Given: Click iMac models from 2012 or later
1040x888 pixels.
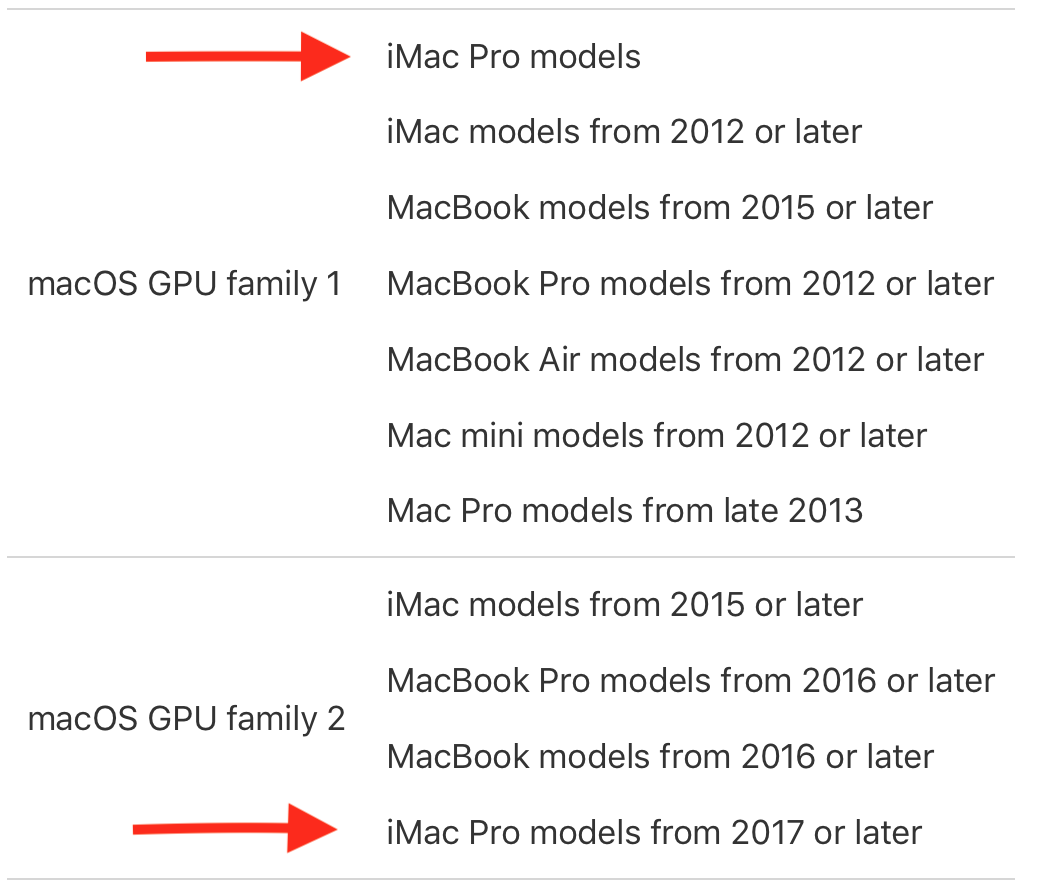Looking at the screenshot, I should [624, 132].
